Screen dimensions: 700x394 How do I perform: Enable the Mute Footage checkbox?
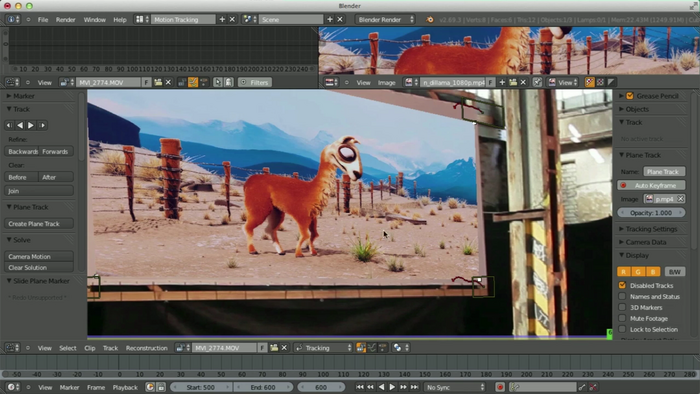622,318
